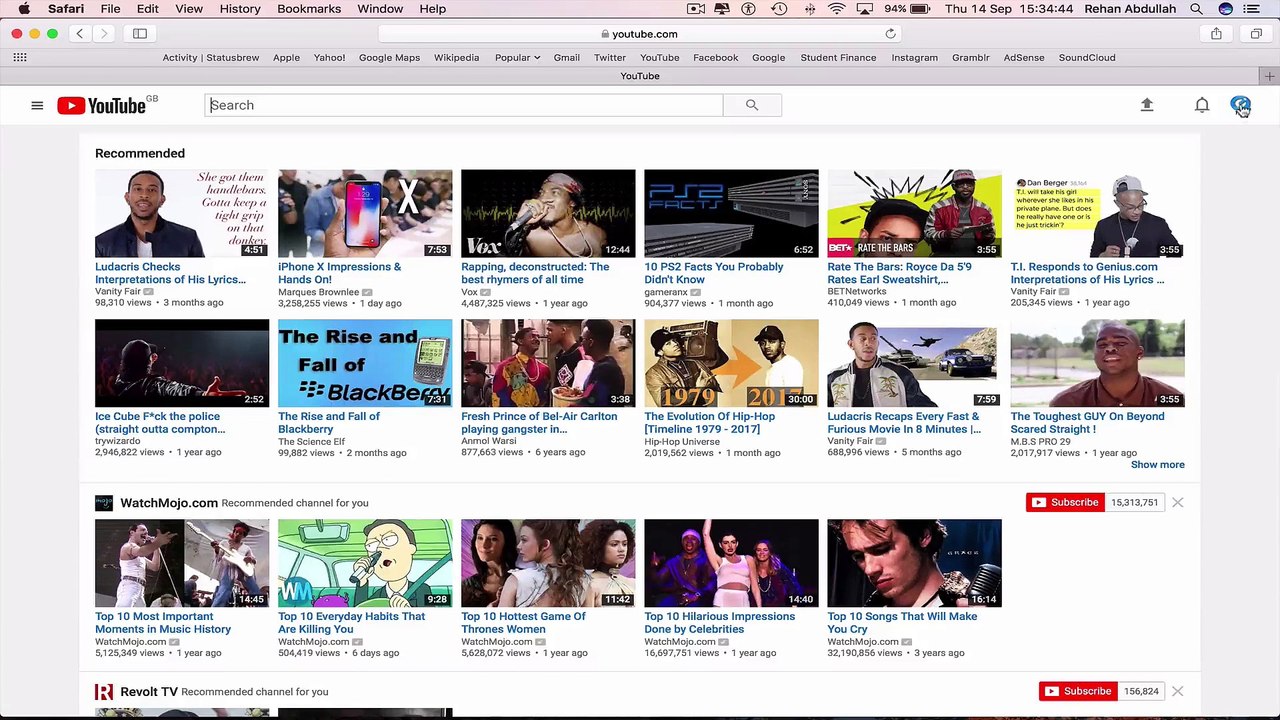Open the SoundCloud bookmark
Viewport: 1280px width, 720px height.
tap(1087, 58)
